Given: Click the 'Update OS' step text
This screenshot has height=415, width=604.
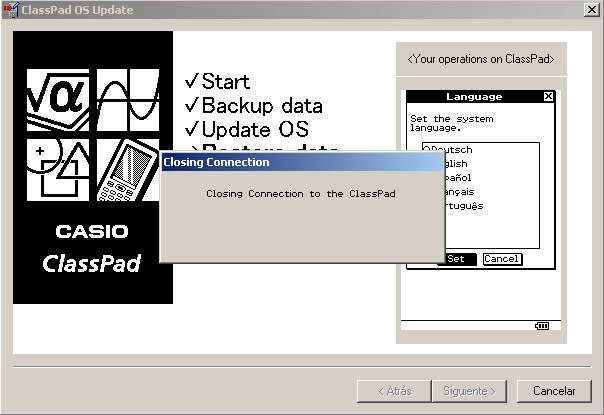Looking at the screenshot, I should (255, 129).
